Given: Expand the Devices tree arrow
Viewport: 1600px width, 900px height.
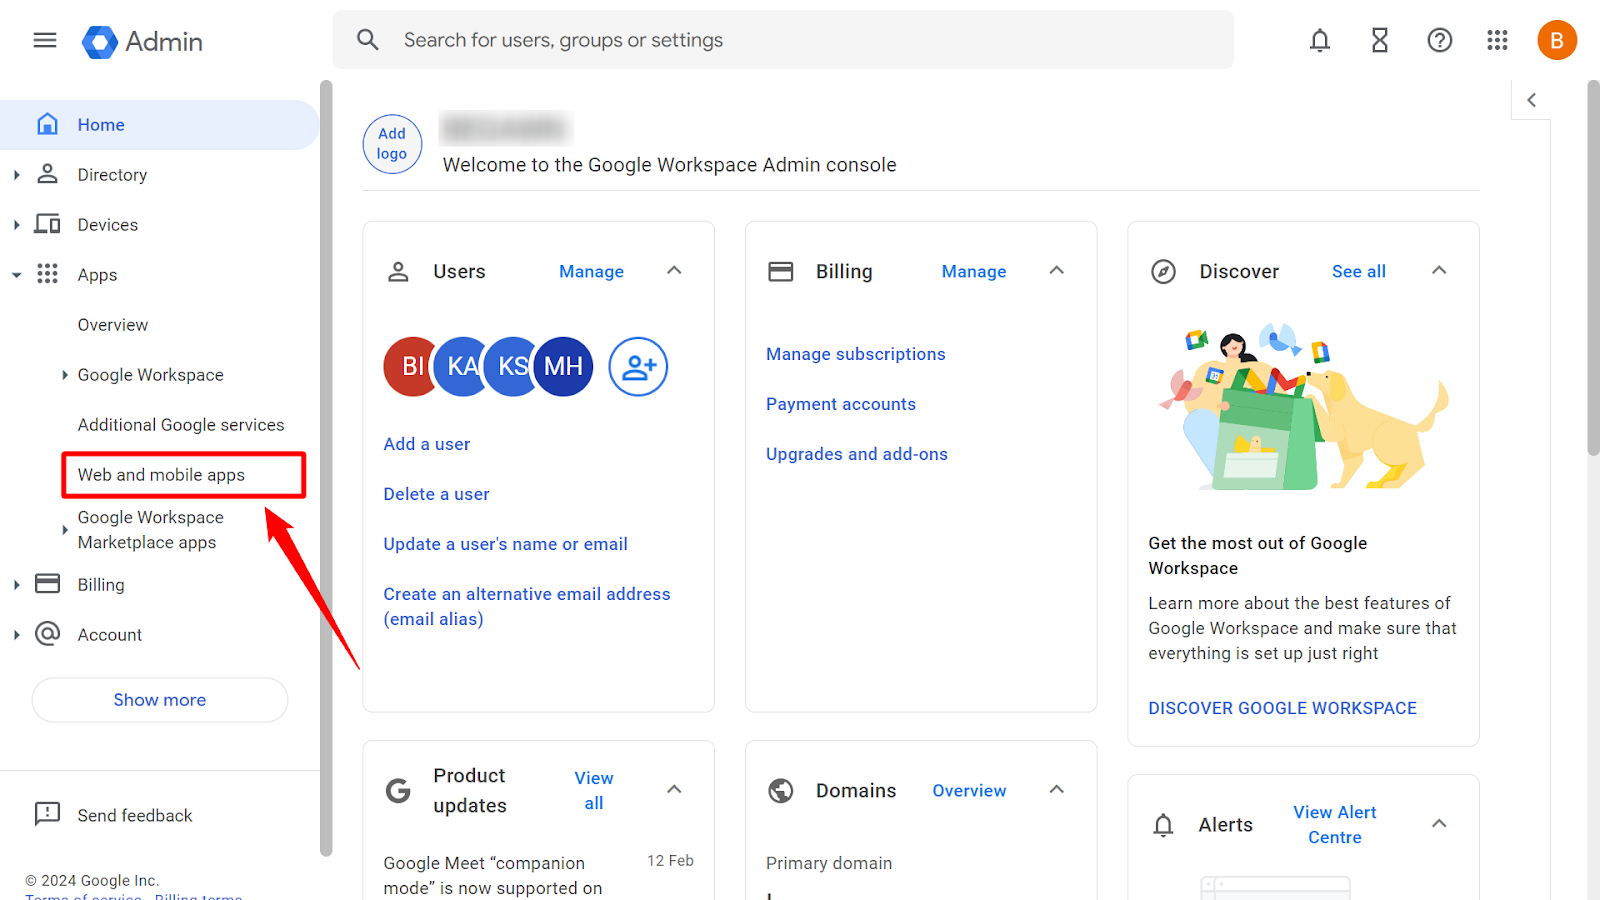Looking at the screenshot, I should tap(16, 225).
